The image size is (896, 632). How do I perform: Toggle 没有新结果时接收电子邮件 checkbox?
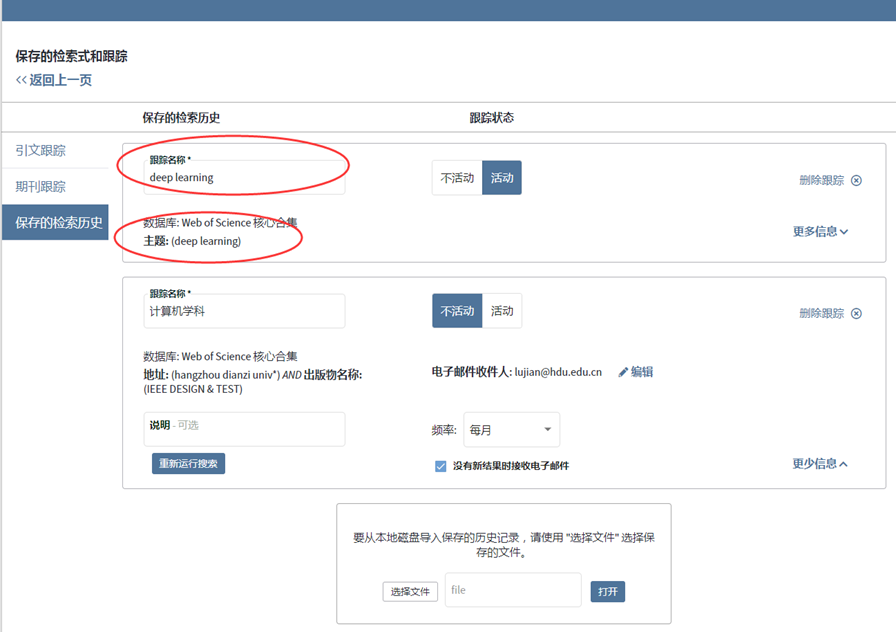pos(441,466)
